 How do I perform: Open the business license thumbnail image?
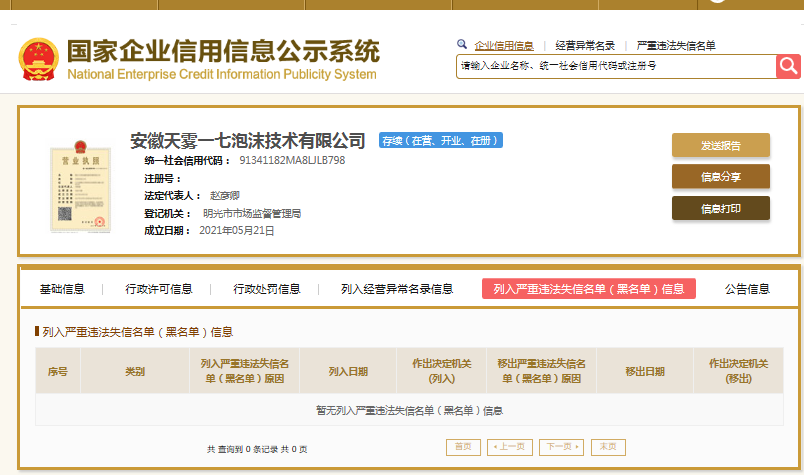81,187
